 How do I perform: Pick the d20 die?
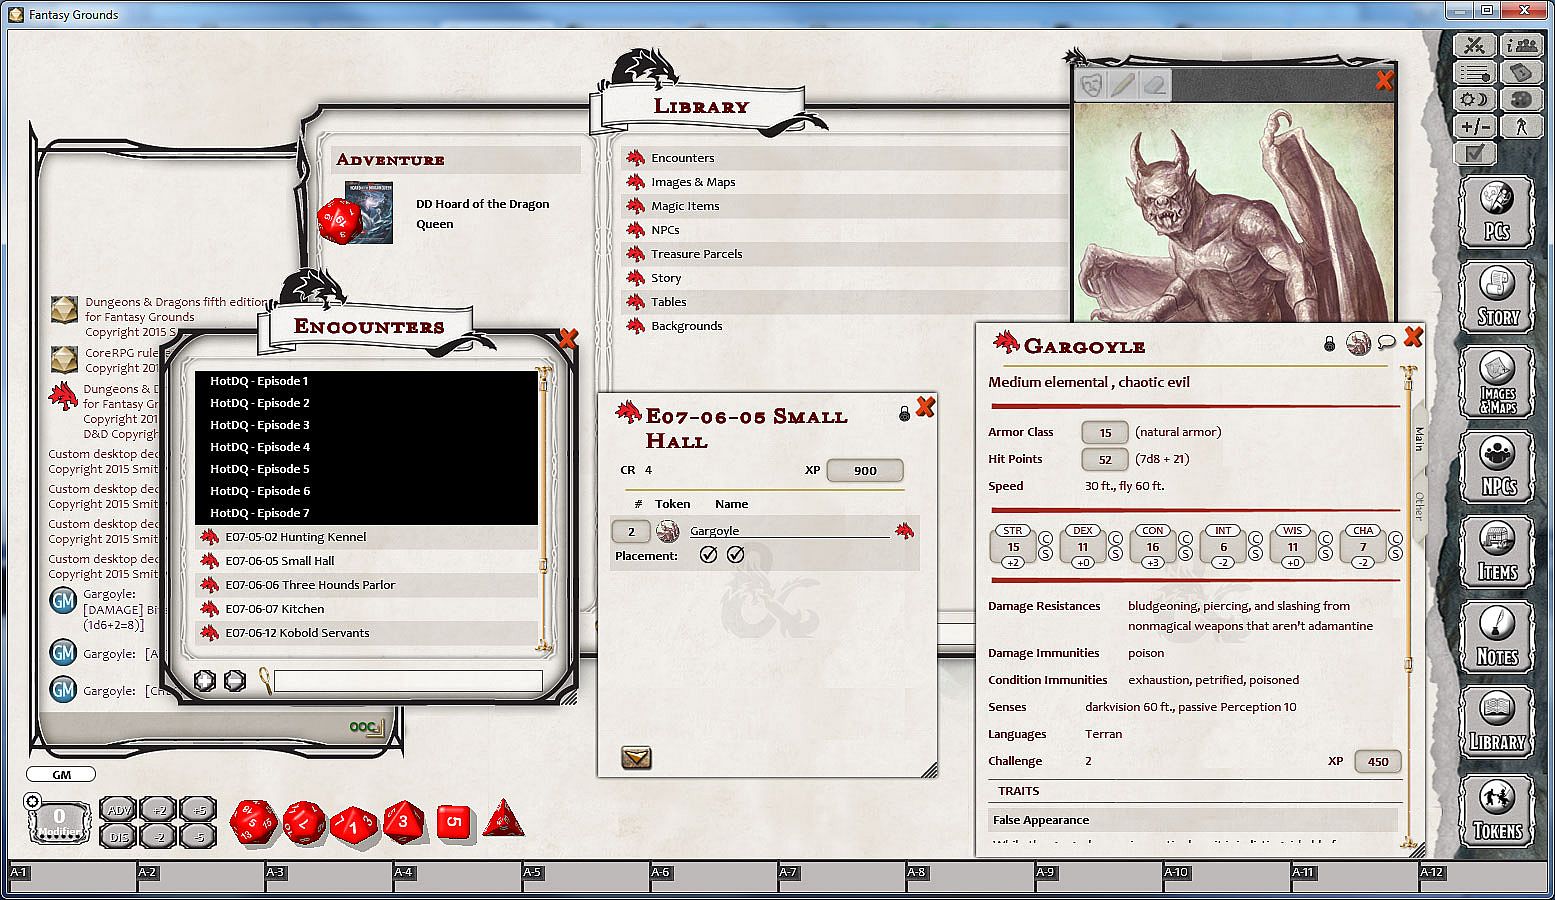tap(254, 822)
